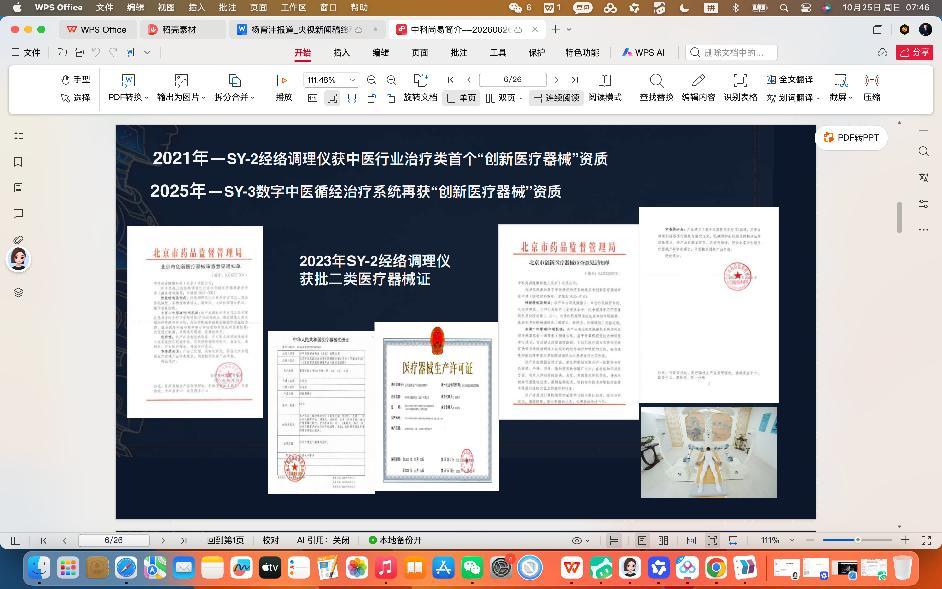Go to next page in ribbon
This screenshot has height=589, width=942.
tap(556, 79)
